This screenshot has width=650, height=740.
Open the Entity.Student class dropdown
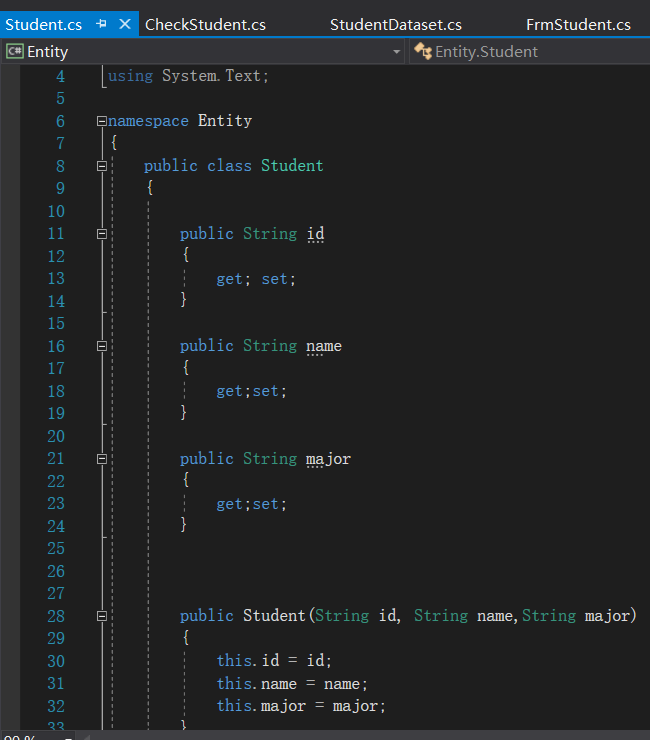click(x=530, y=51)
